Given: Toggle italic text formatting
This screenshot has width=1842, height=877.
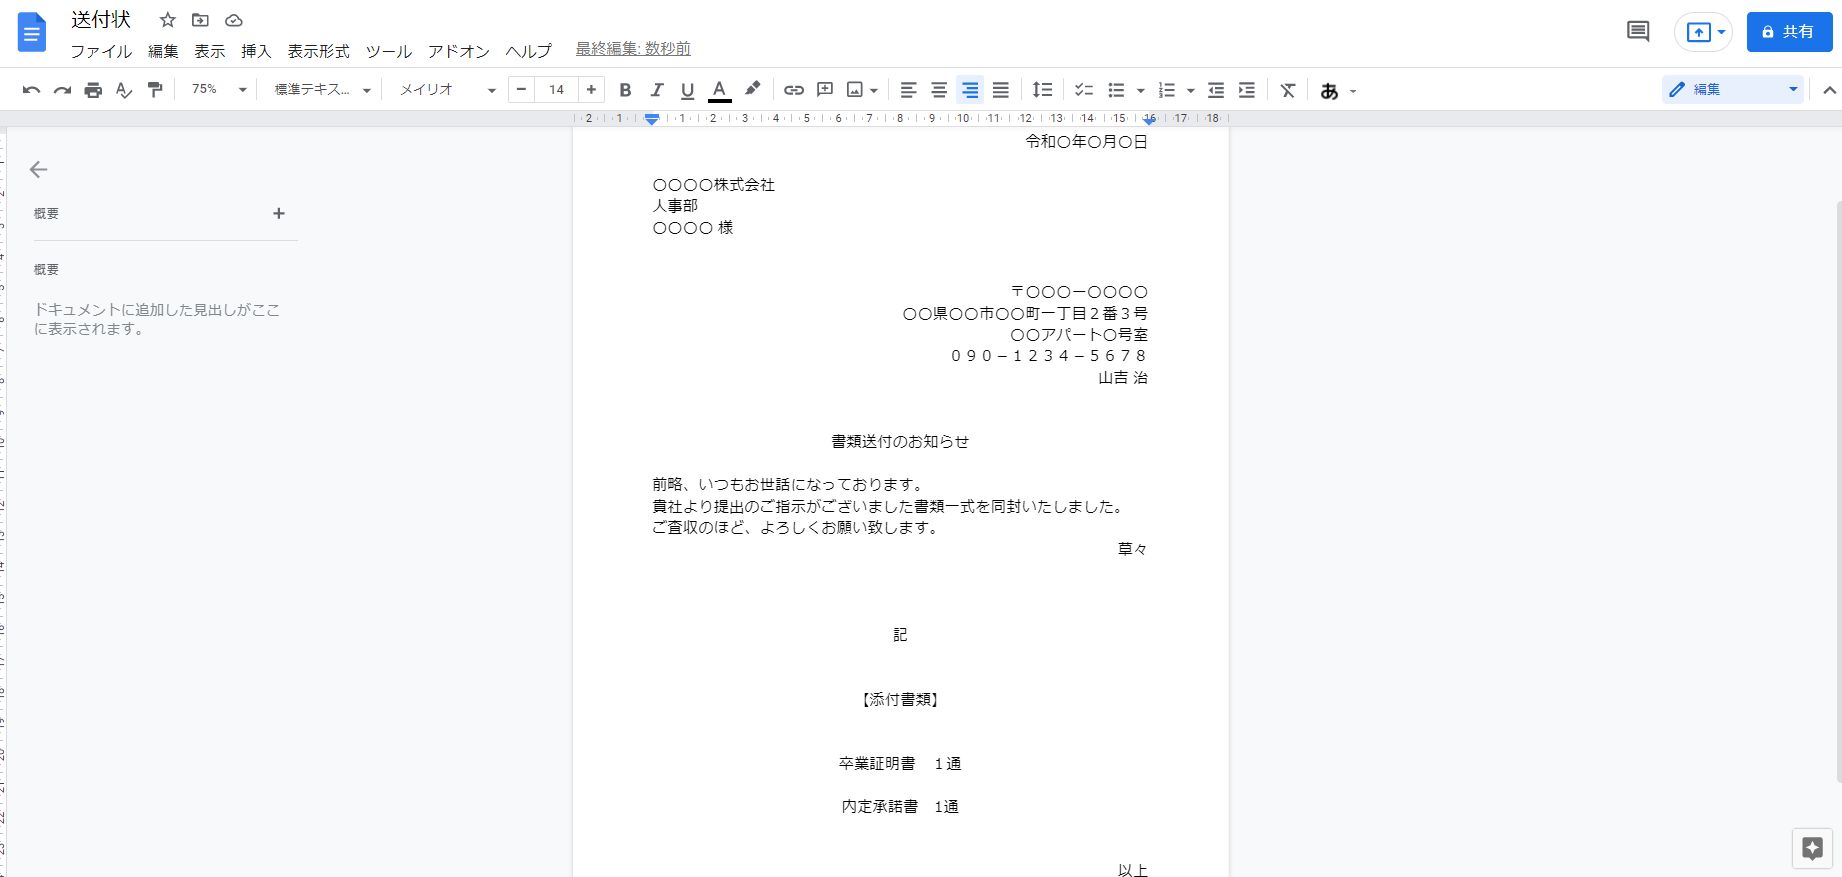Looking at the screenshot, I should tap(656, 90).
